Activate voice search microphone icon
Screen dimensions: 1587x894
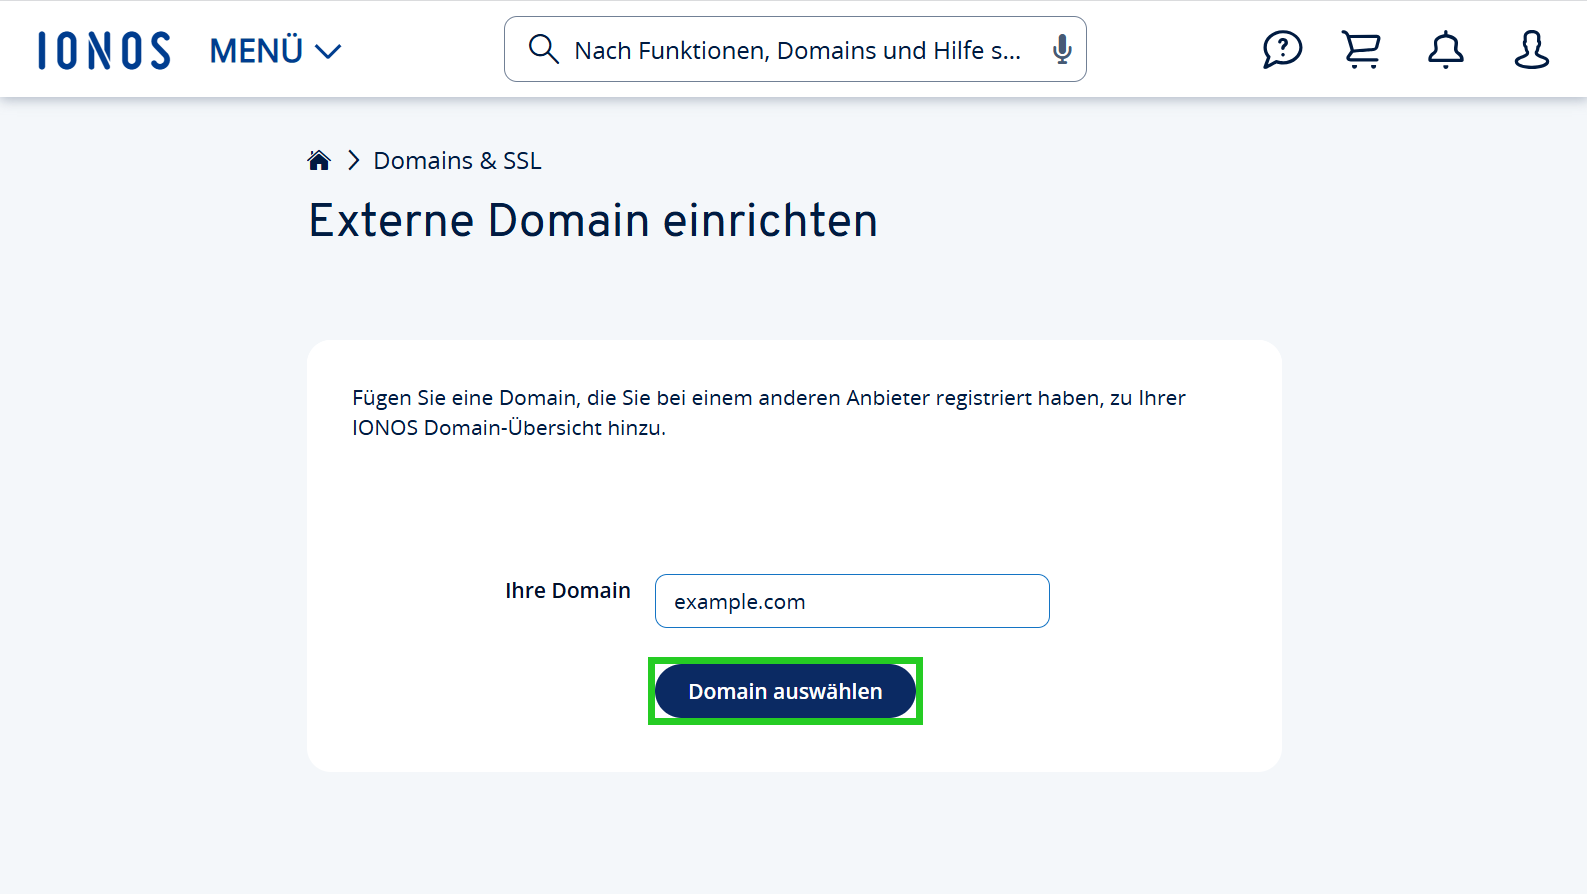tap(1062, 49)
